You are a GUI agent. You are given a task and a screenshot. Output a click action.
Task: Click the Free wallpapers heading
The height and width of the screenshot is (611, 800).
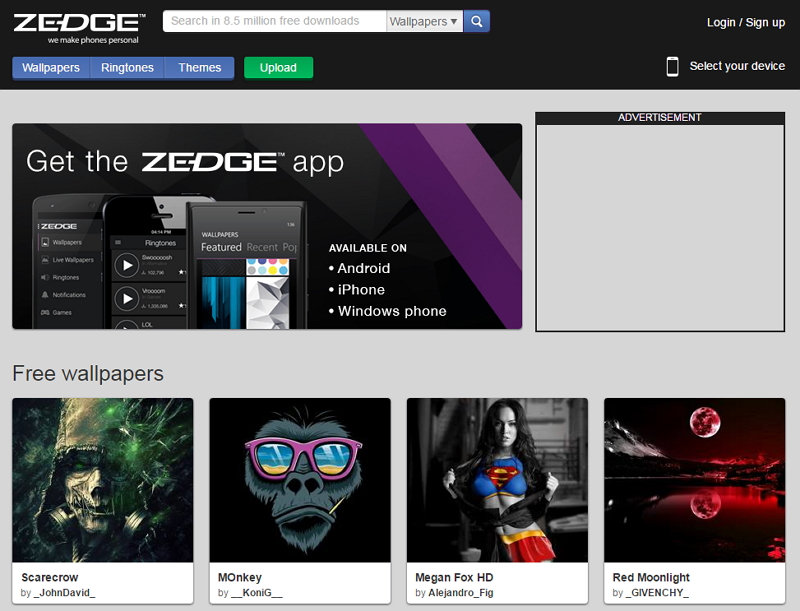click(x=88, y=373)
